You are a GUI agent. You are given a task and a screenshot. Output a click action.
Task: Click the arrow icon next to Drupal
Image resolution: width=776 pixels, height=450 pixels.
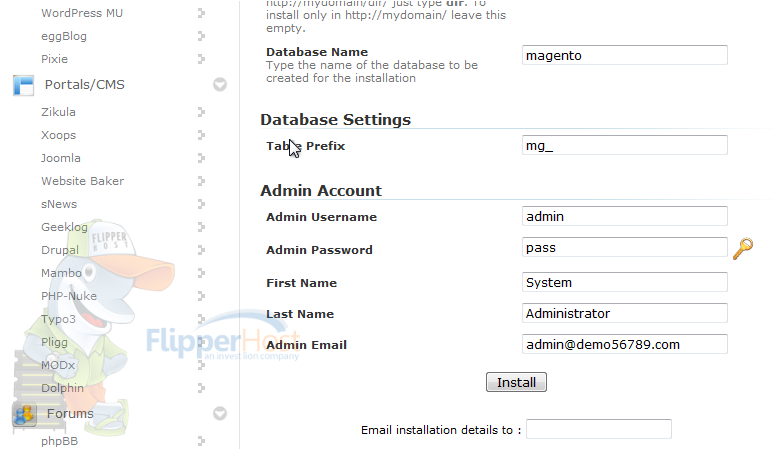(x=201, y=250)
